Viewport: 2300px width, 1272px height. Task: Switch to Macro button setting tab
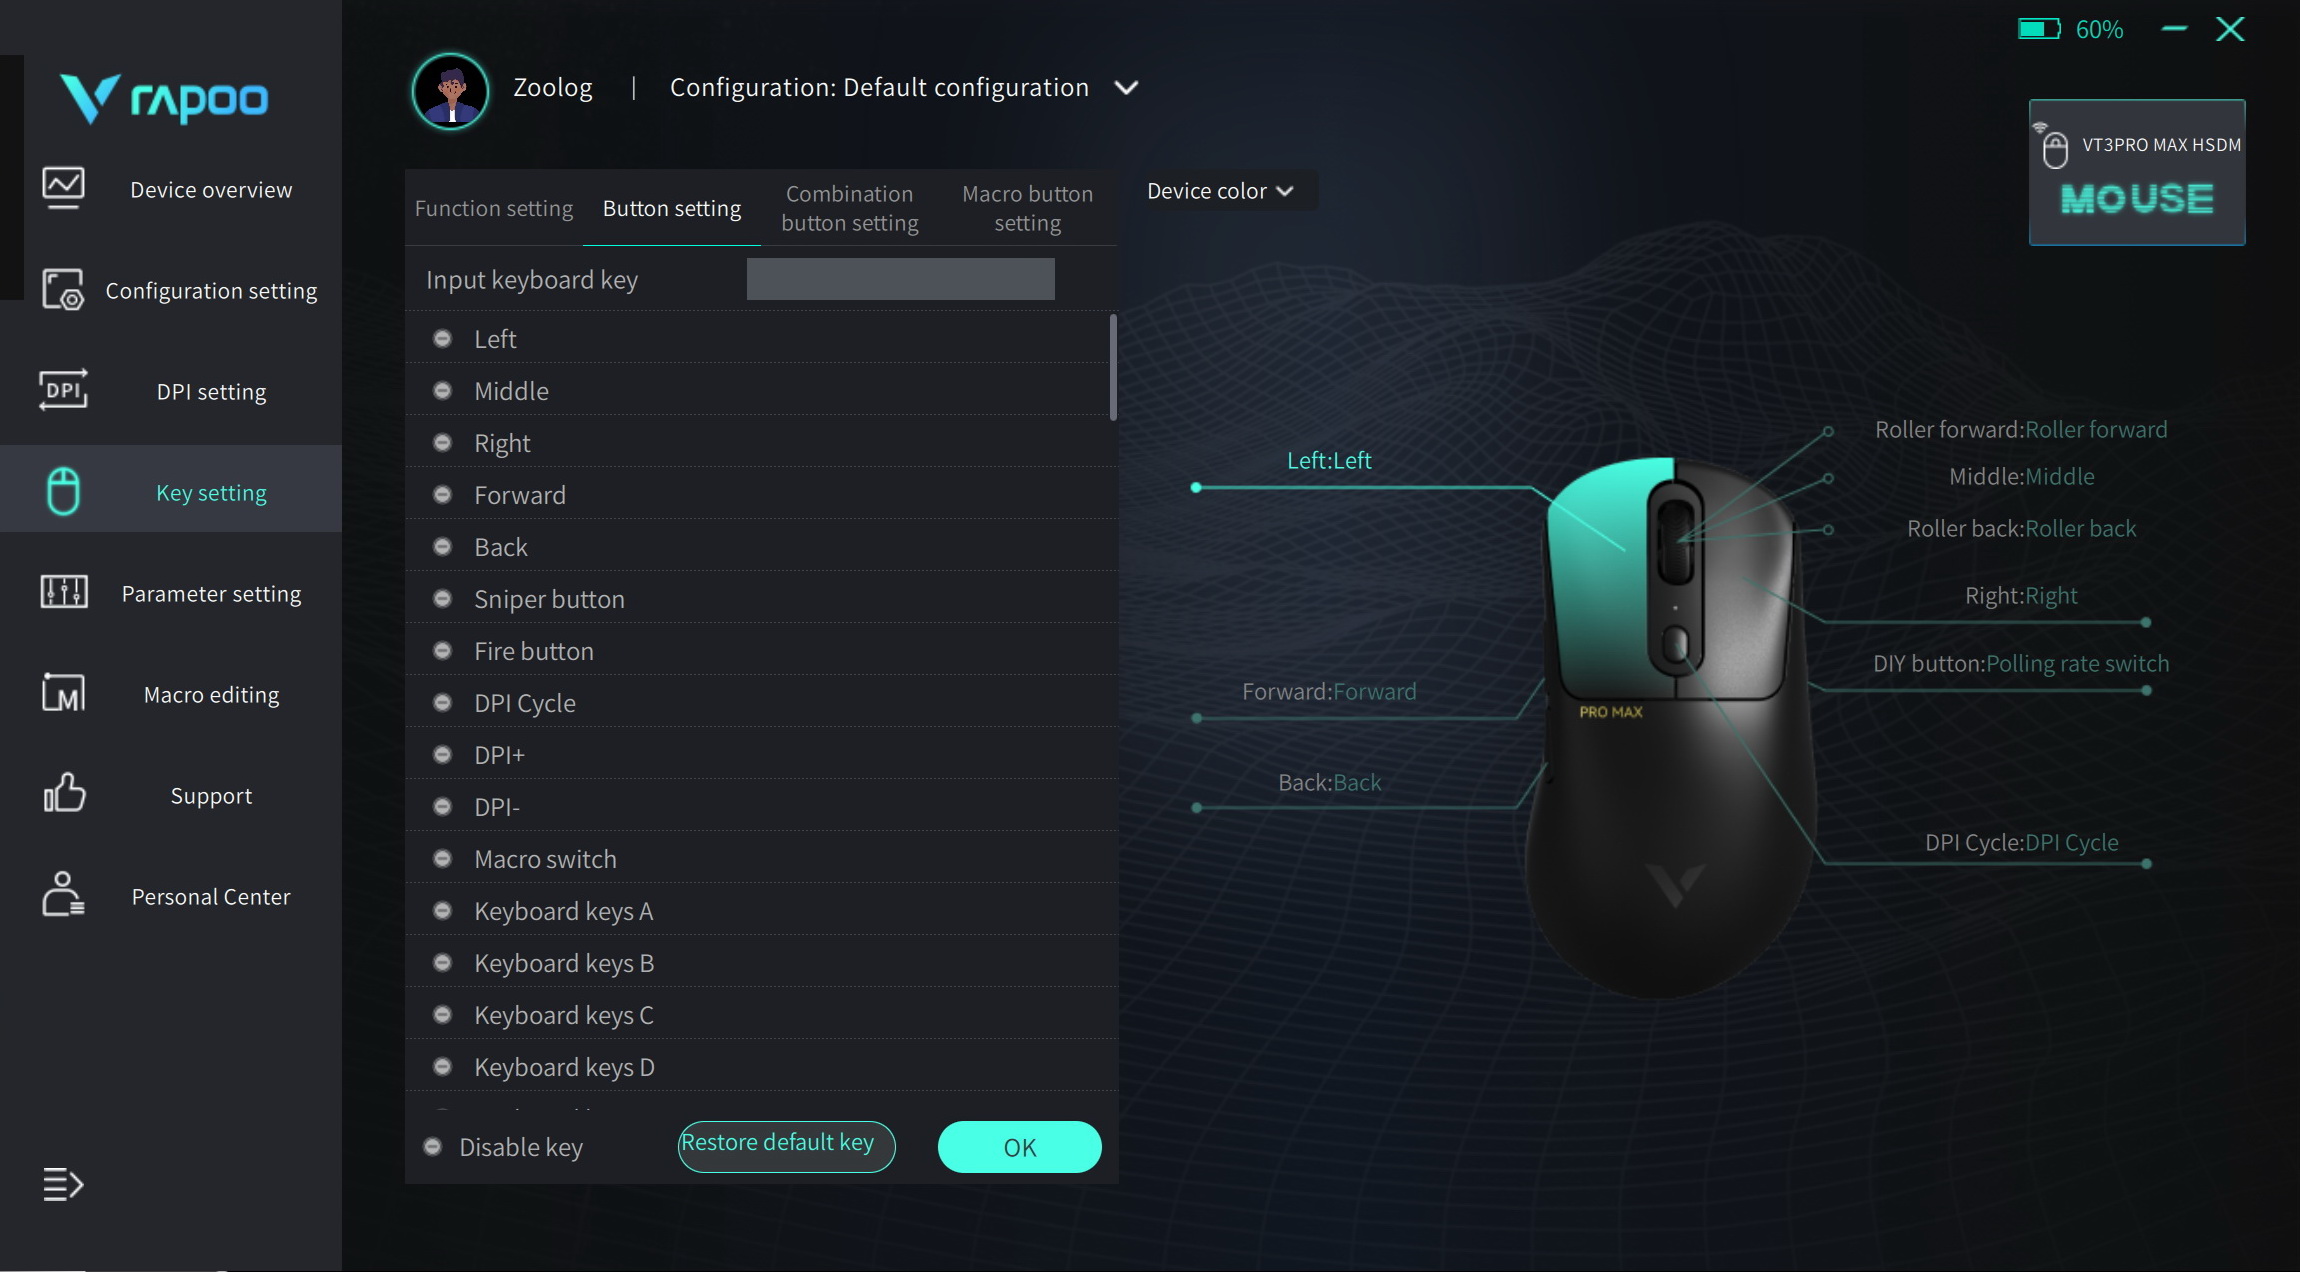(1027, 208)
